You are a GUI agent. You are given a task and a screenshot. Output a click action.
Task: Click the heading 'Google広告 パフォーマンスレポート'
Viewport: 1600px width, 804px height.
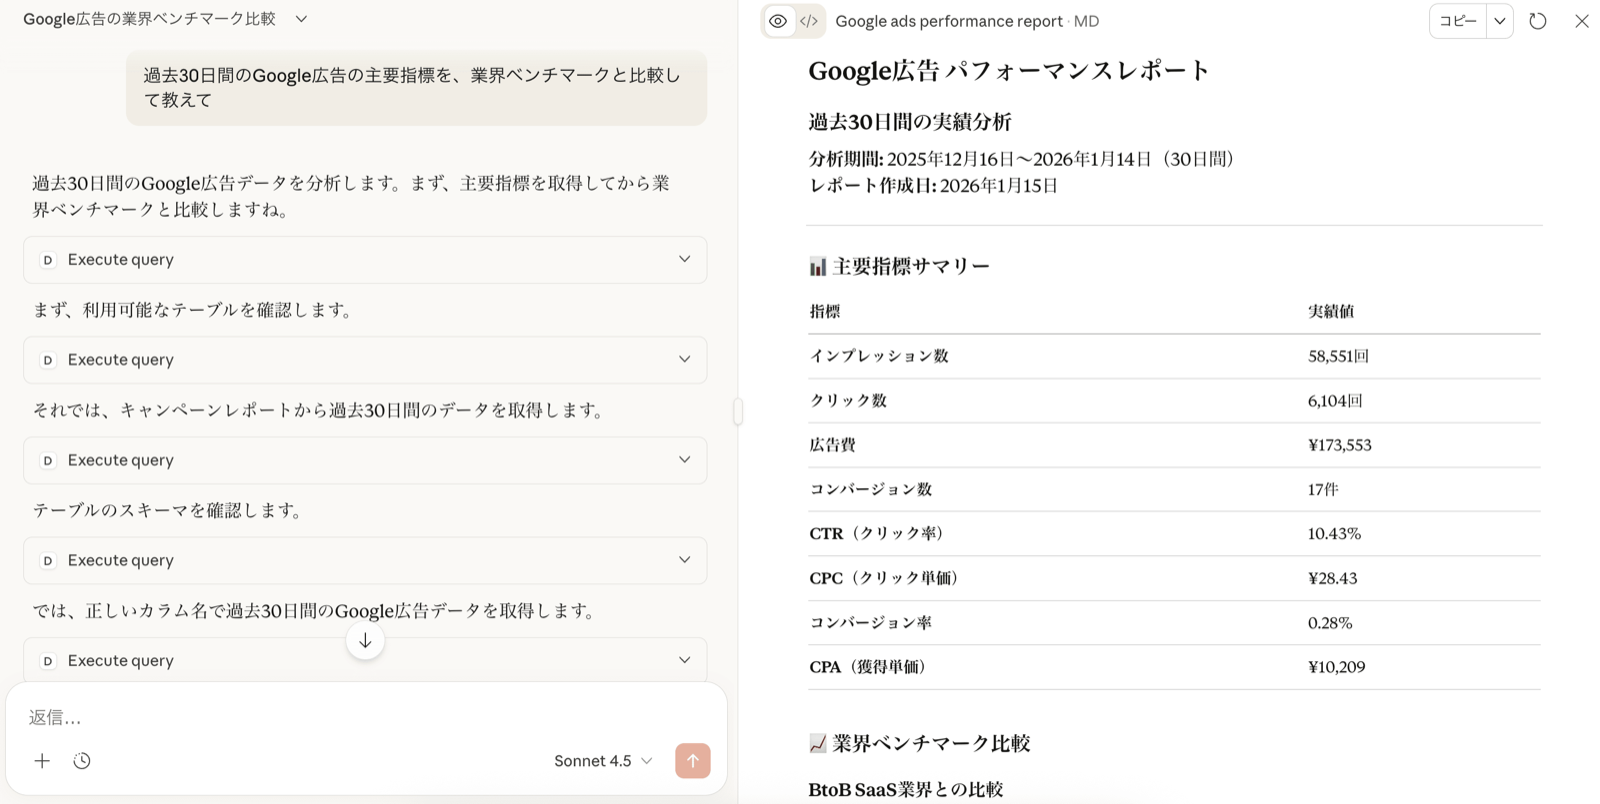(x=1009, y=70)
